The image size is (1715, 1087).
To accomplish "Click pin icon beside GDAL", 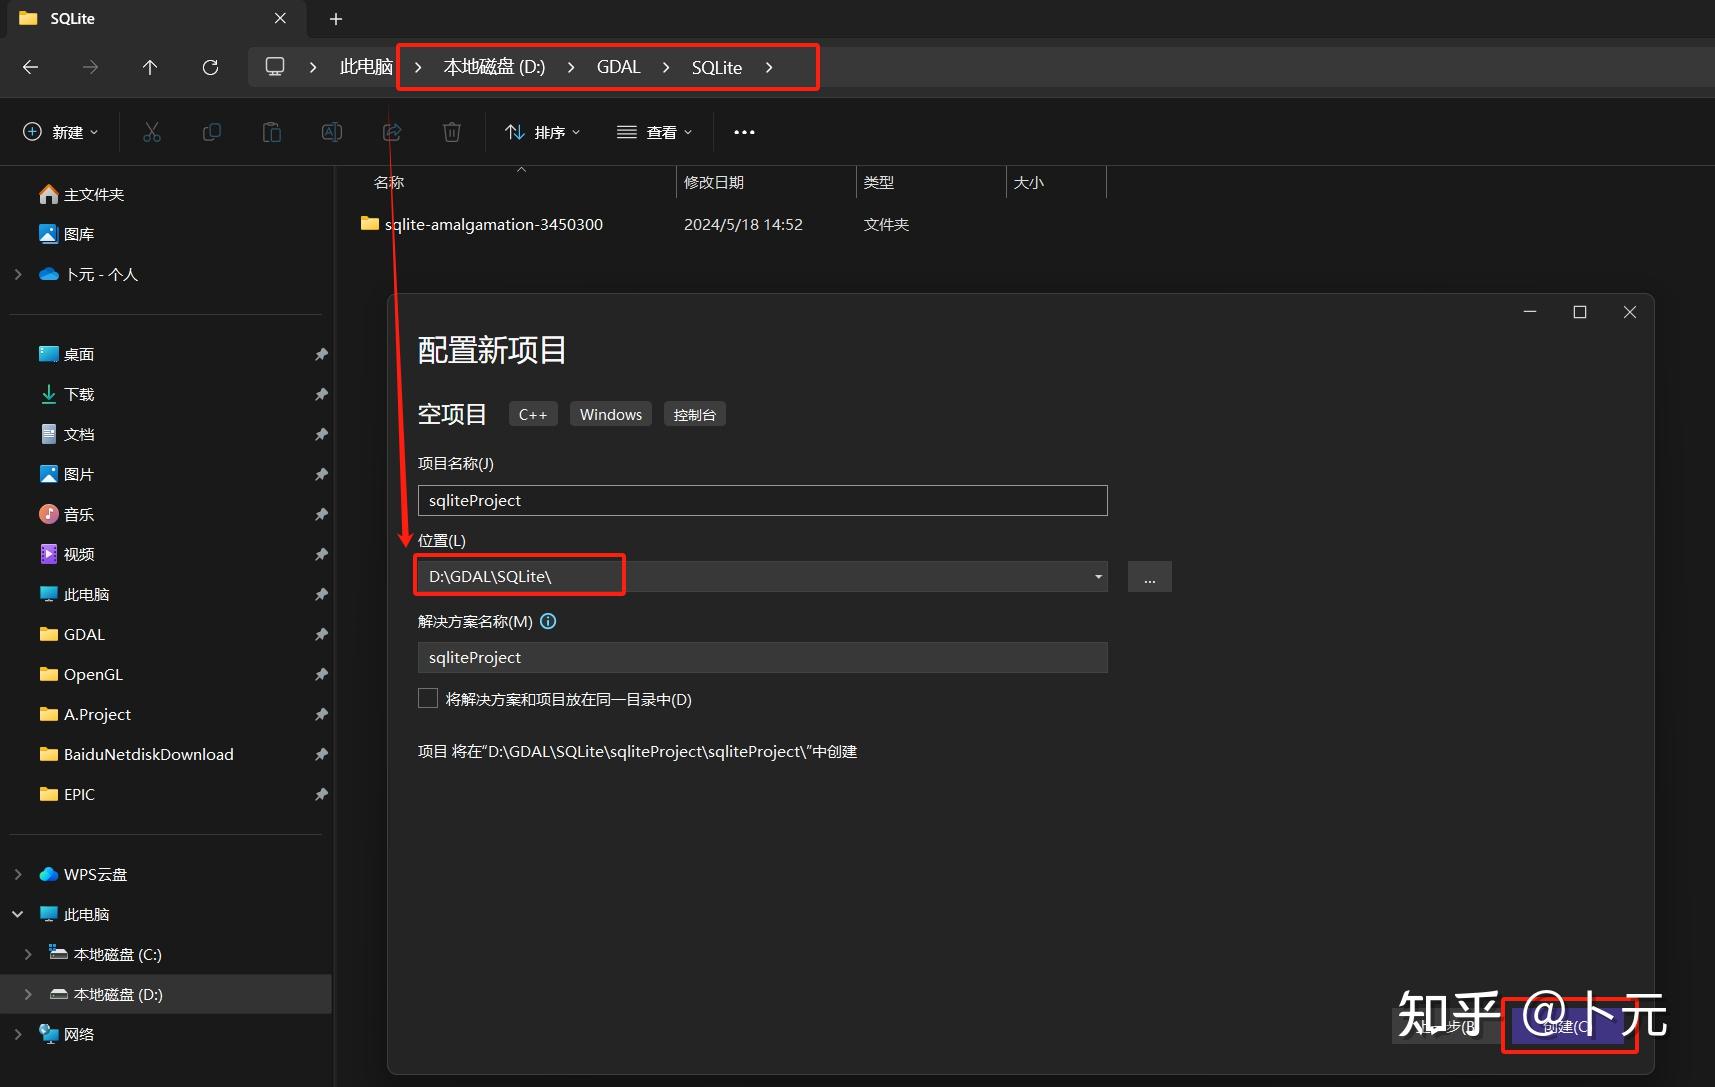I will [x=321, y=634].
